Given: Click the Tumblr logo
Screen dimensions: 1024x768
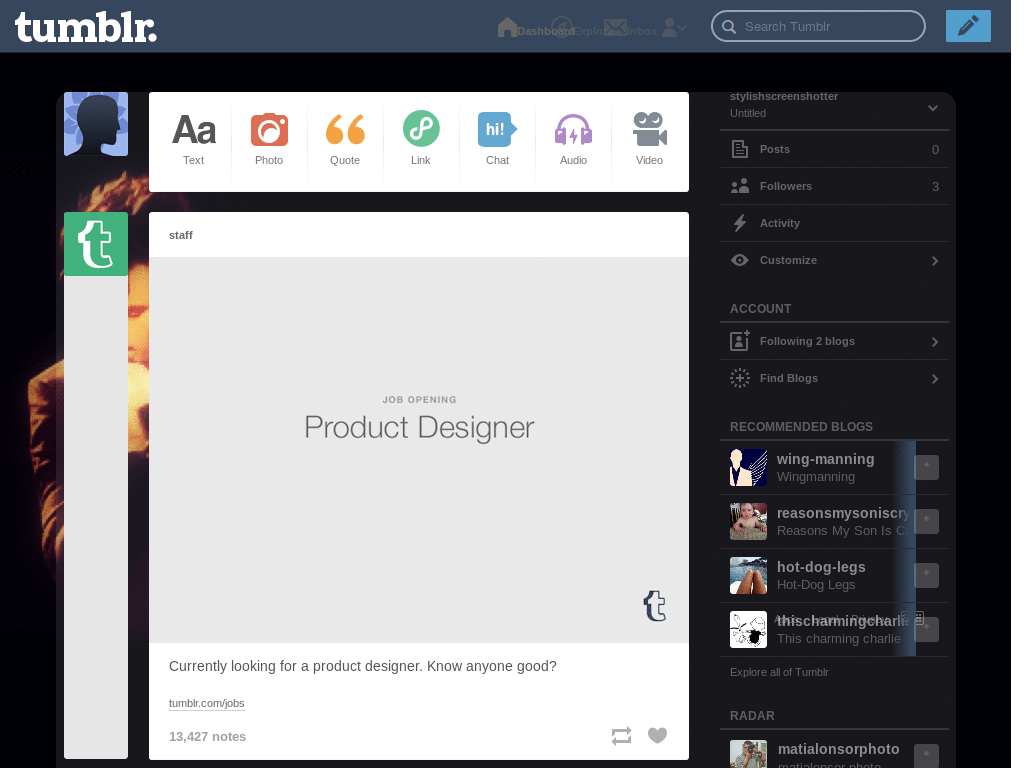Looking at the screenshot, I should tap(86, 28).
